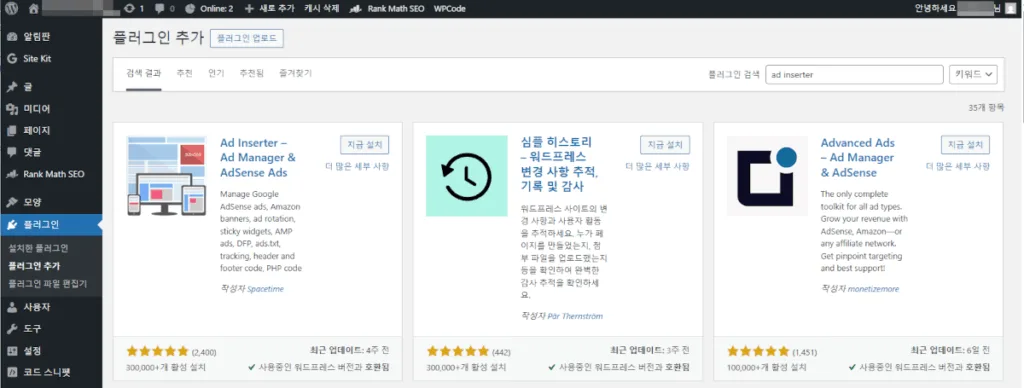
Task: Open 심플 히스토리 plugin title link
Action: (559, 165)
